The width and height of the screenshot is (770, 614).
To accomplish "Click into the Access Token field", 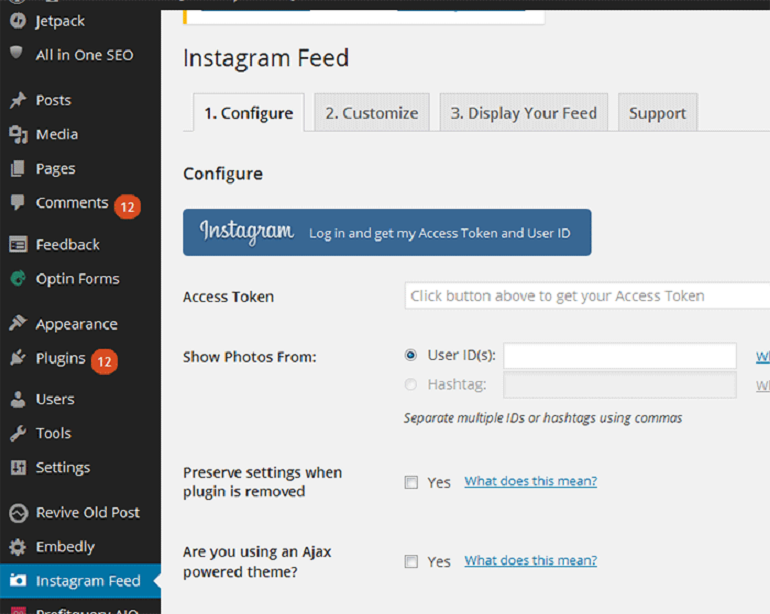I will point(587,296).
